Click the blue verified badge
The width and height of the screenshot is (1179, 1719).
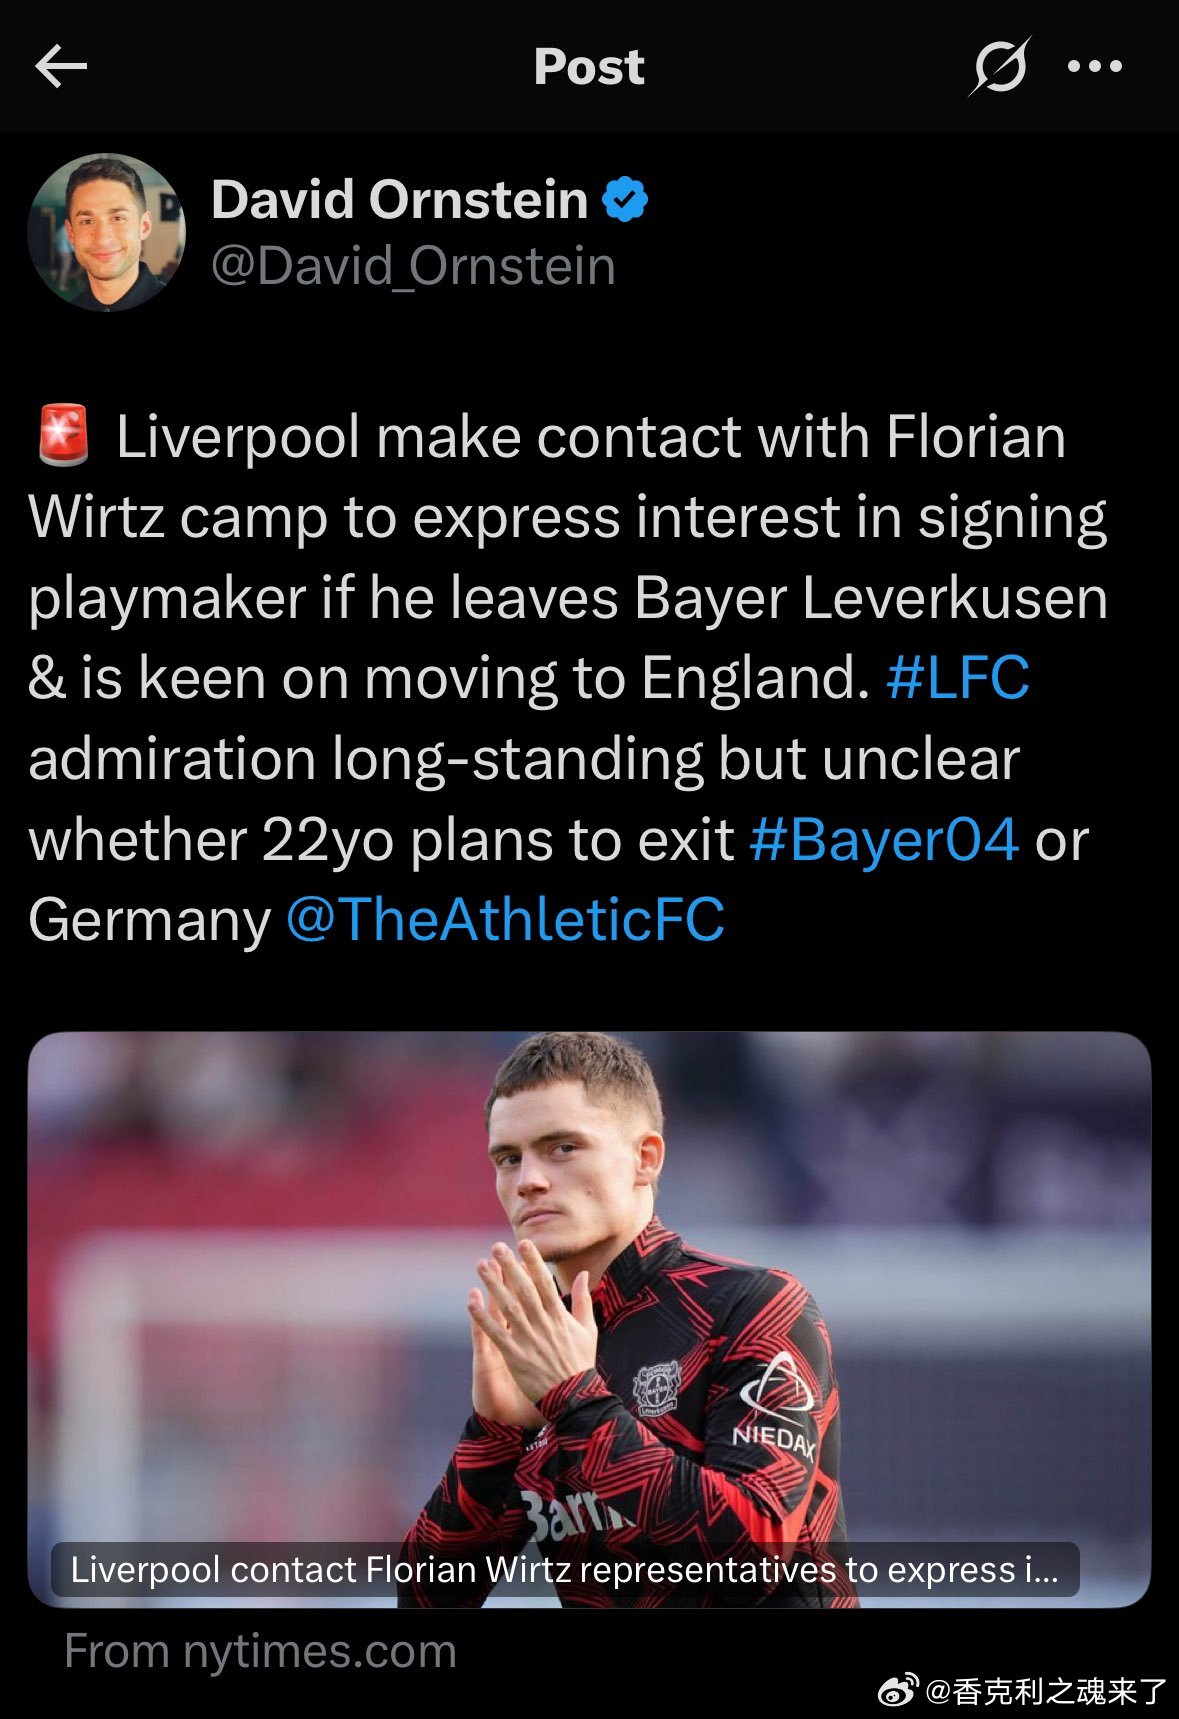[625, 200]
